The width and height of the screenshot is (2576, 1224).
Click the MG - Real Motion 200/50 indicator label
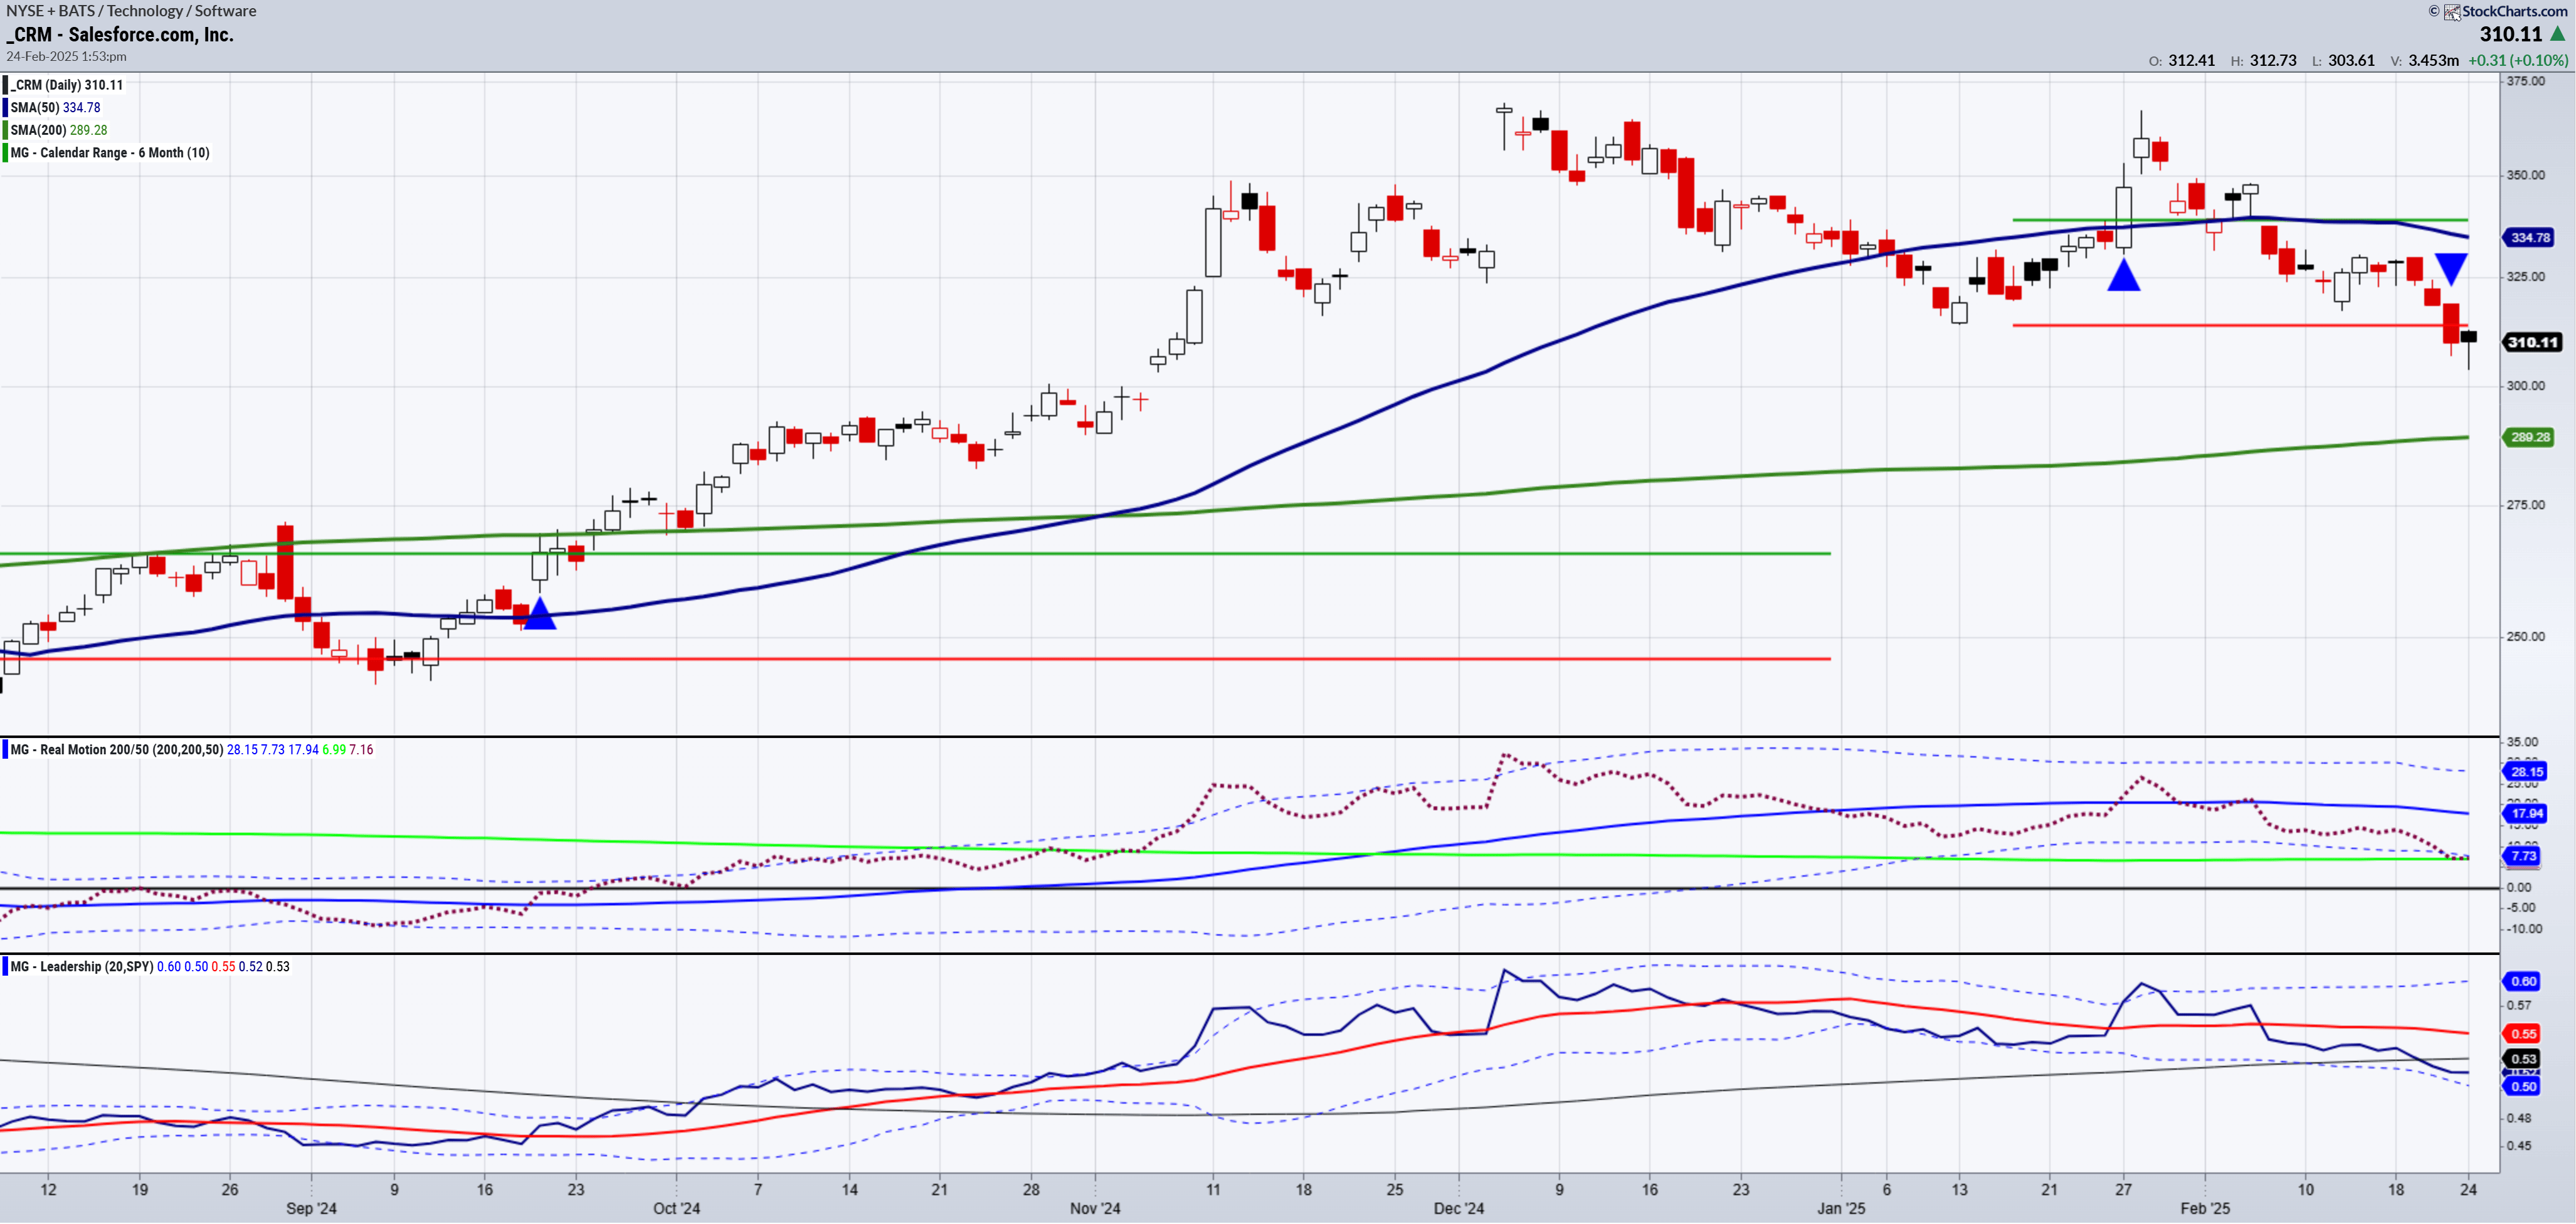pyautogui.click(x=117, y=749)
